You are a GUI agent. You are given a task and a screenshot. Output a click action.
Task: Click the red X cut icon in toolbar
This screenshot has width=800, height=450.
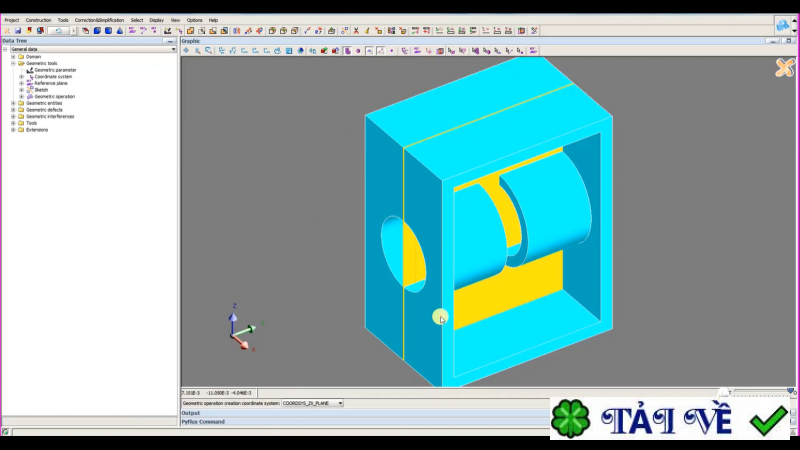pos(356,31)
